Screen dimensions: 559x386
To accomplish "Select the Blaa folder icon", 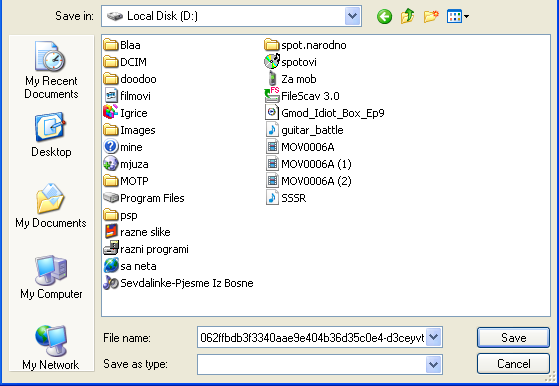I will click(111, 45).
